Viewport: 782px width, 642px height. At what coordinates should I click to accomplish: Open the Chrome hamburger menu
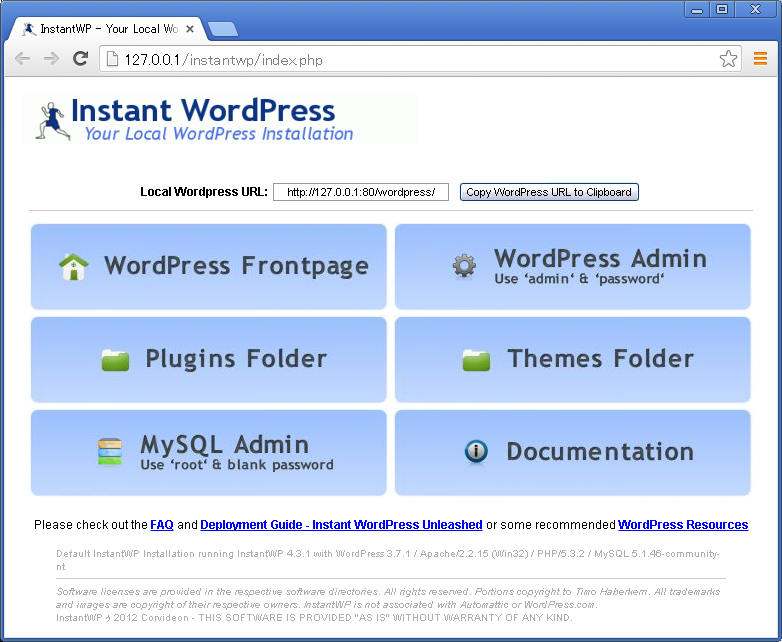(x=760, y=59)
